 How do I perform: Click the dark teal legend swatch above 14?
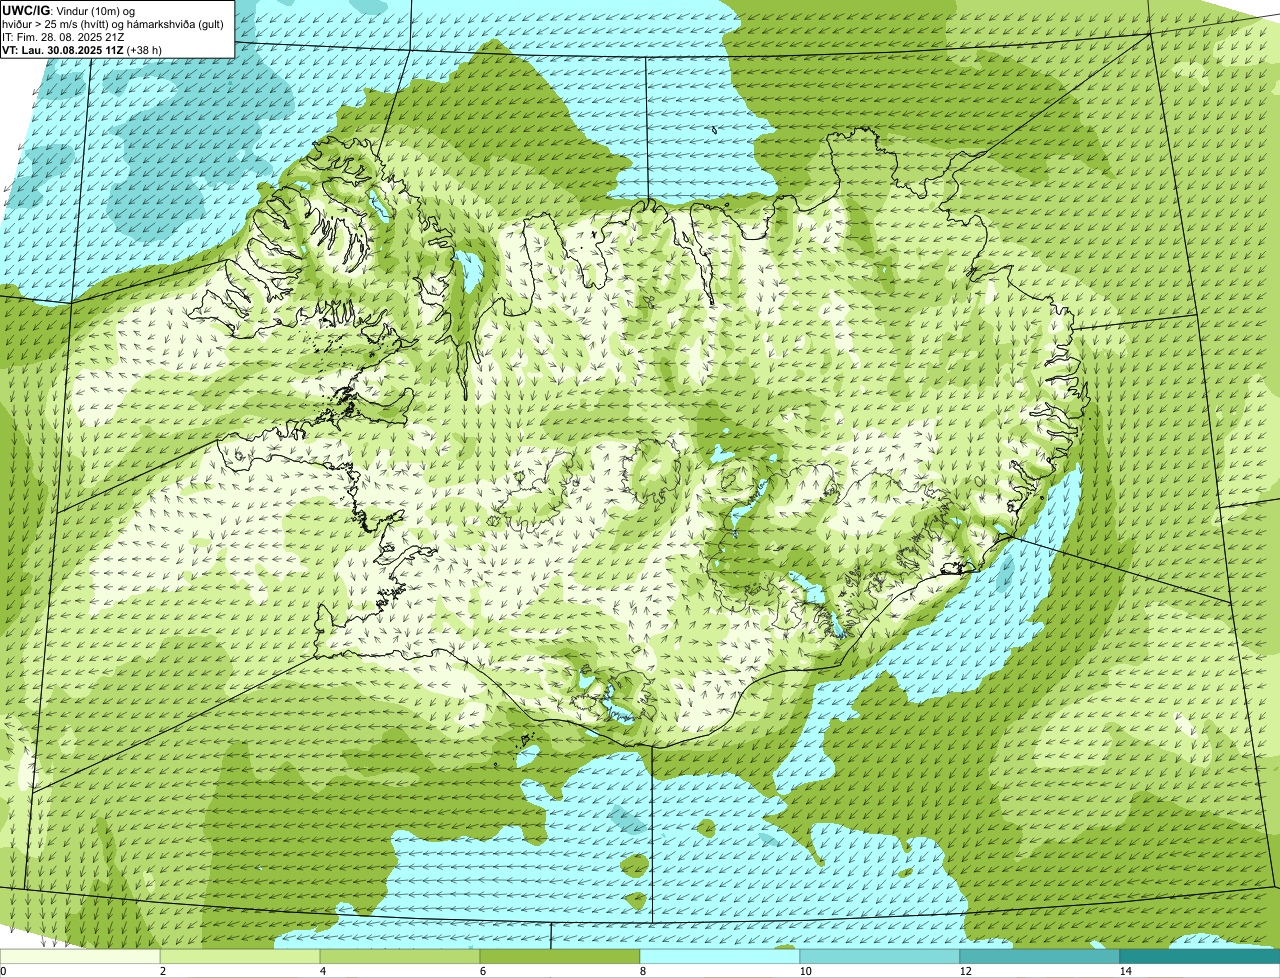(1200, 956)
